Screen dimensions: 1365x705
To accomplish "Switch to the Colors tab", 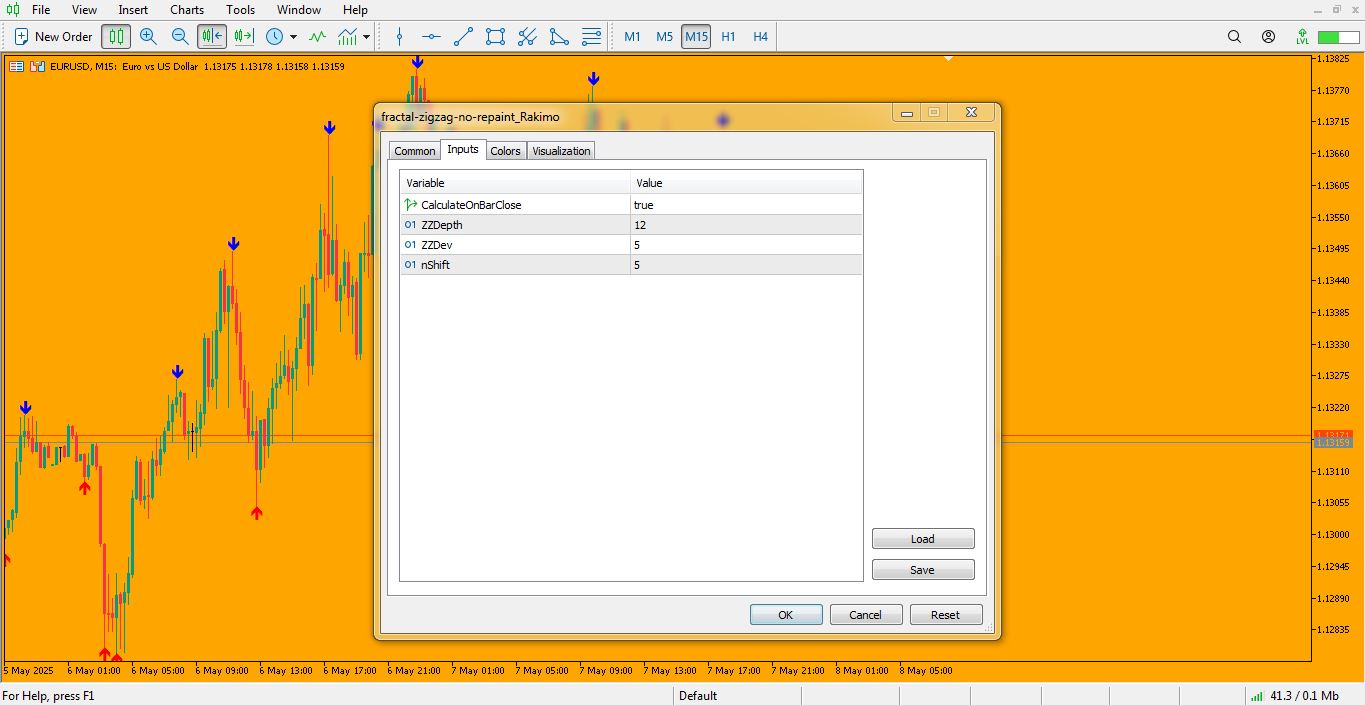I will [x=505, y=151].
